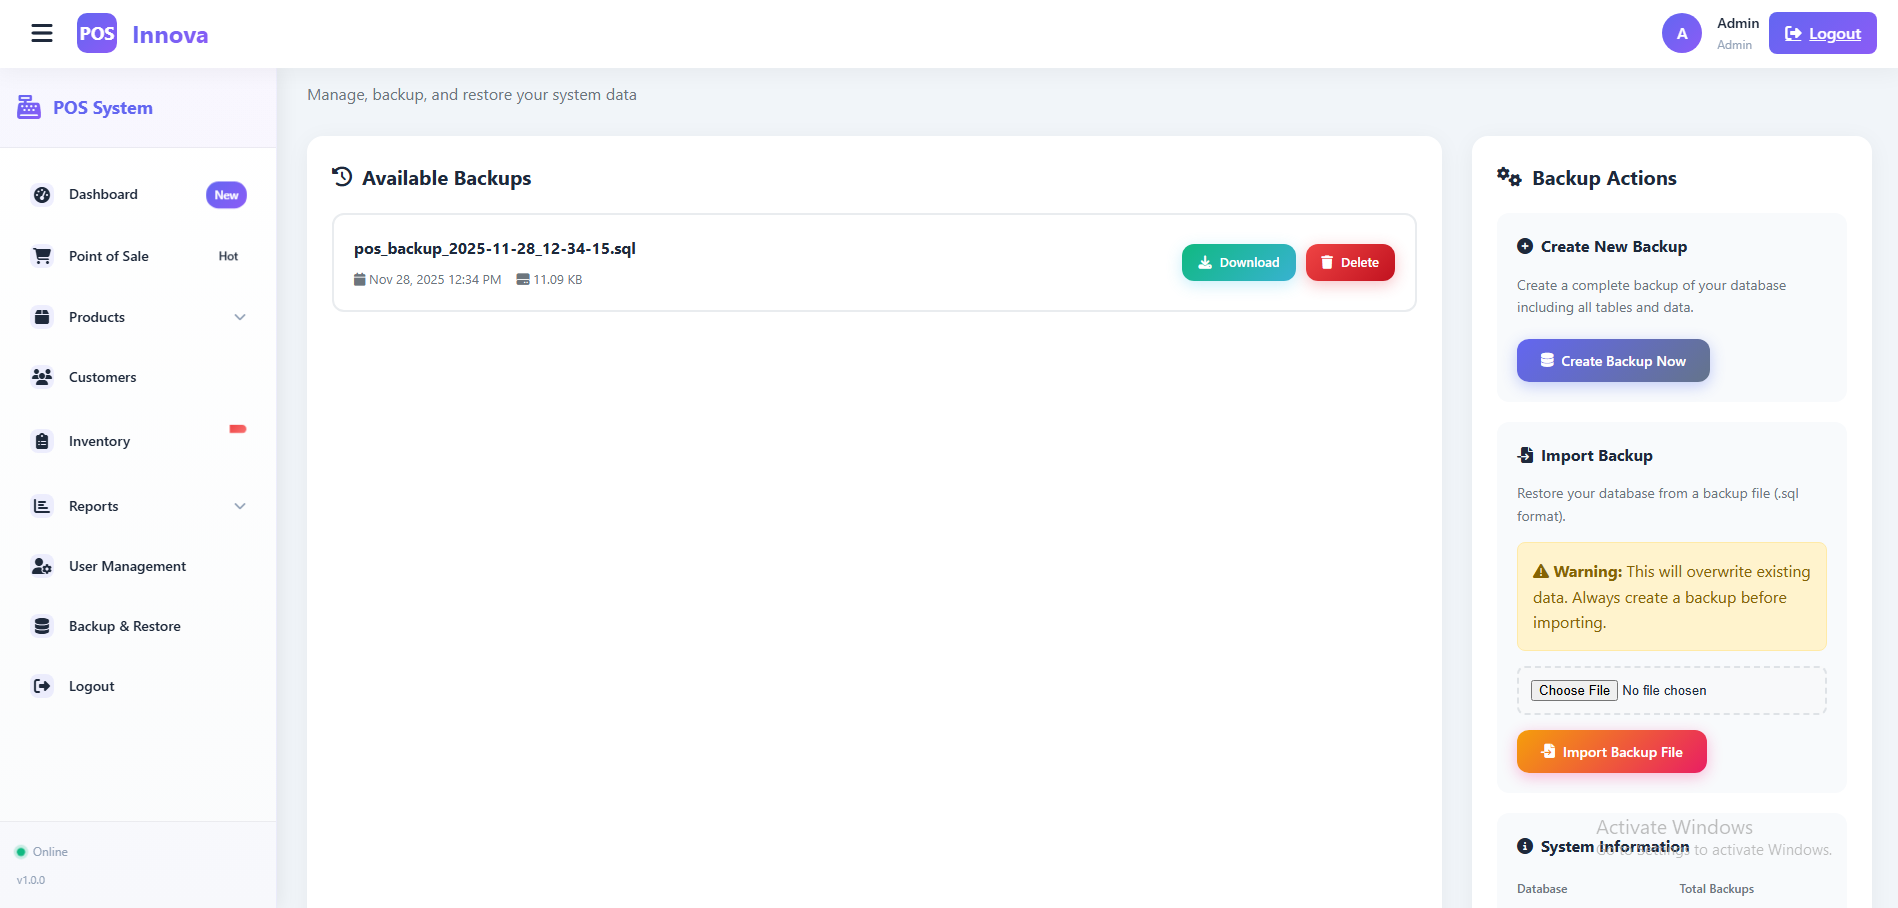Viewport: 1898px width, 908px height.
Task: Download the pos_backup sql file
Action: (x=1238, y=263)
